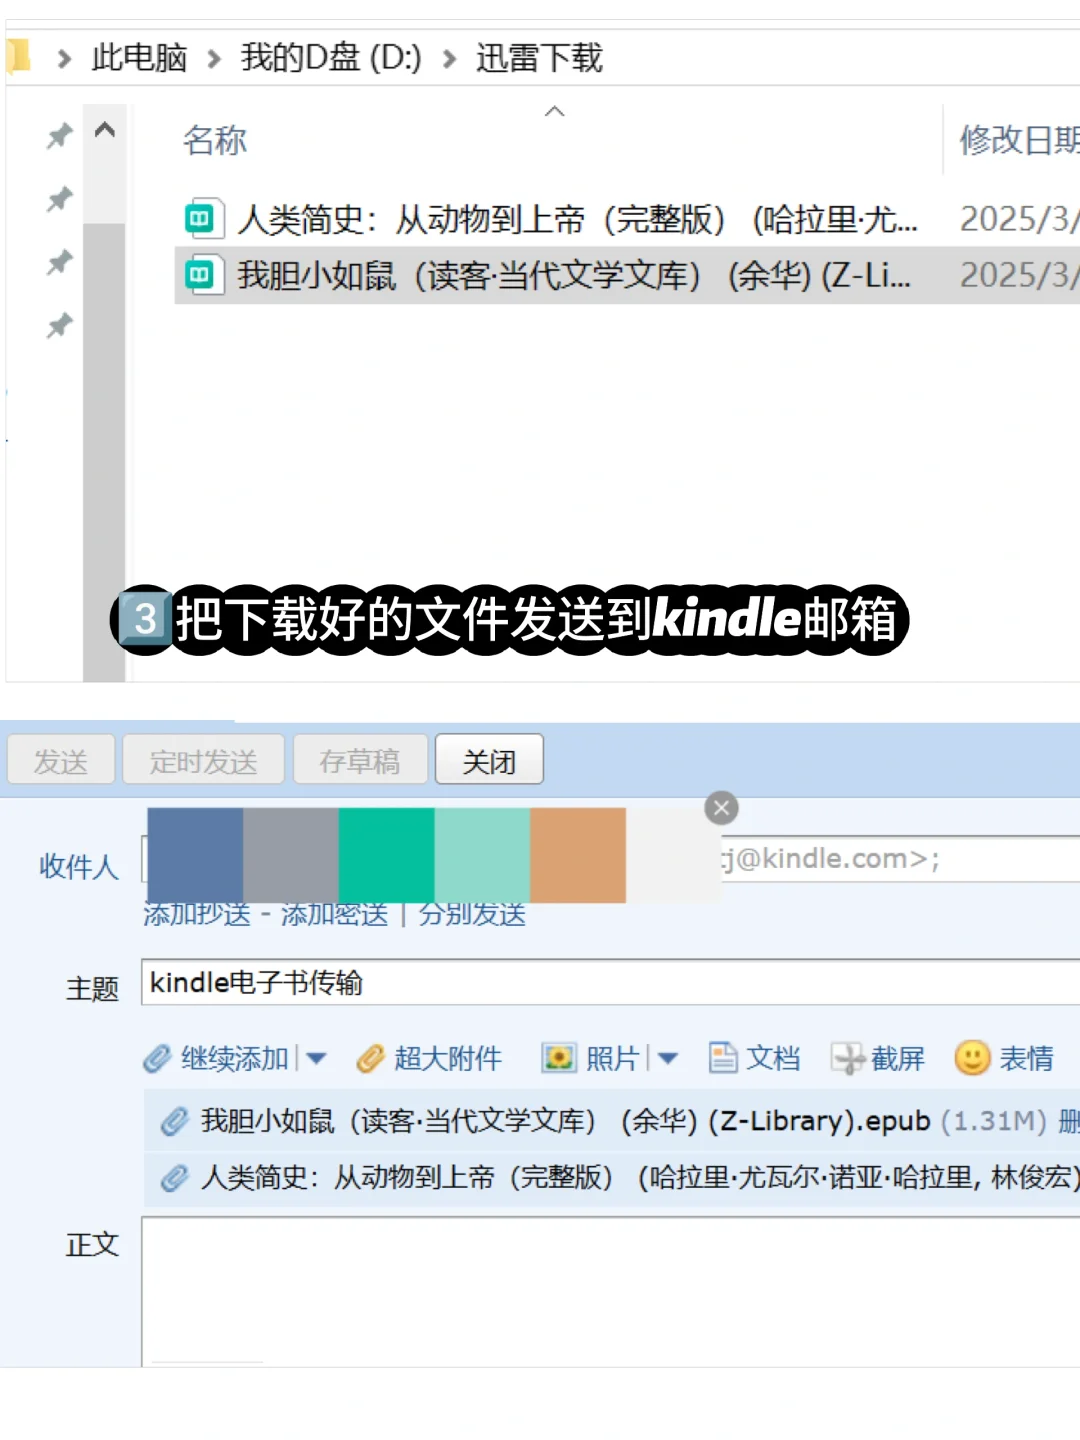The image size is (1080, 1440).
Task: Click the 添加密送 link
Action: click(x=334, y=914)
